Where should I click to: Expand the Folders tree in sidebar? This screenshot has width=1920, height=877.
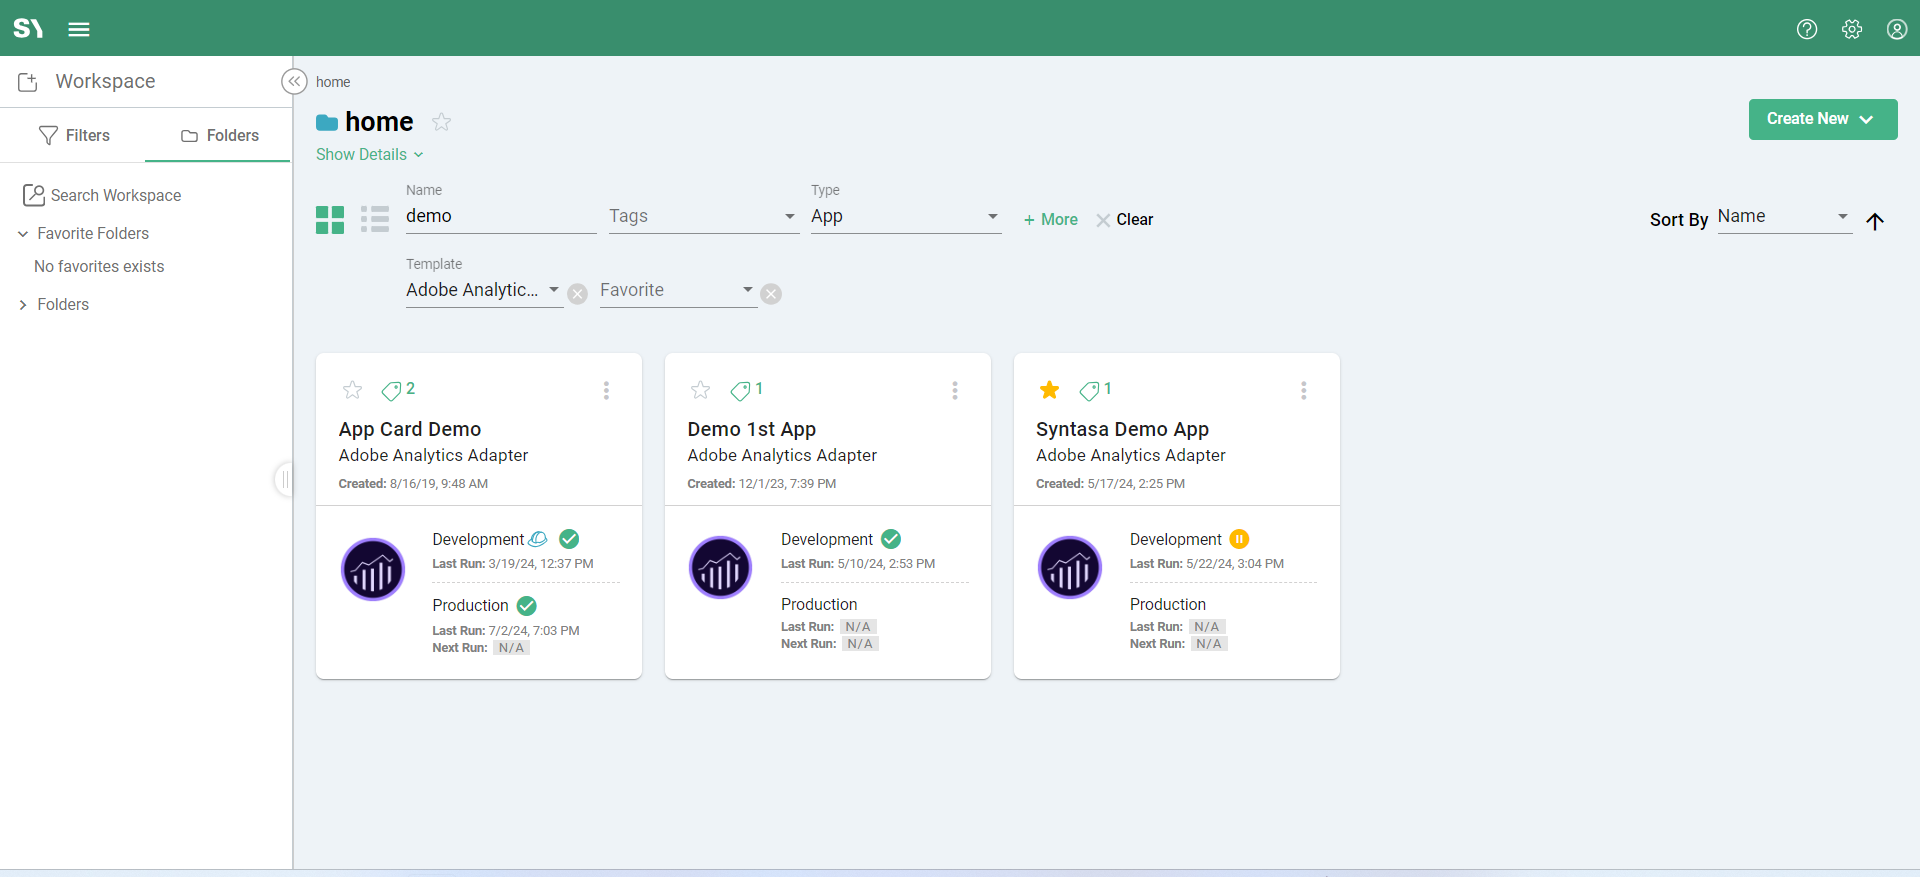[23, 305]
